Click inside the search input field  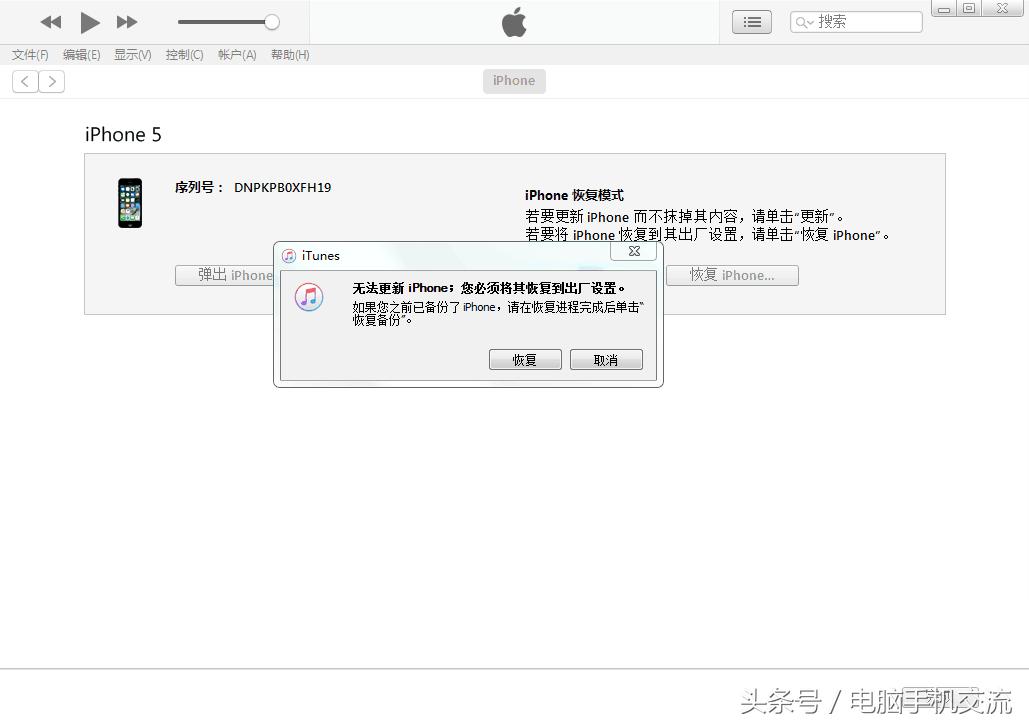[x=865, y=21]
